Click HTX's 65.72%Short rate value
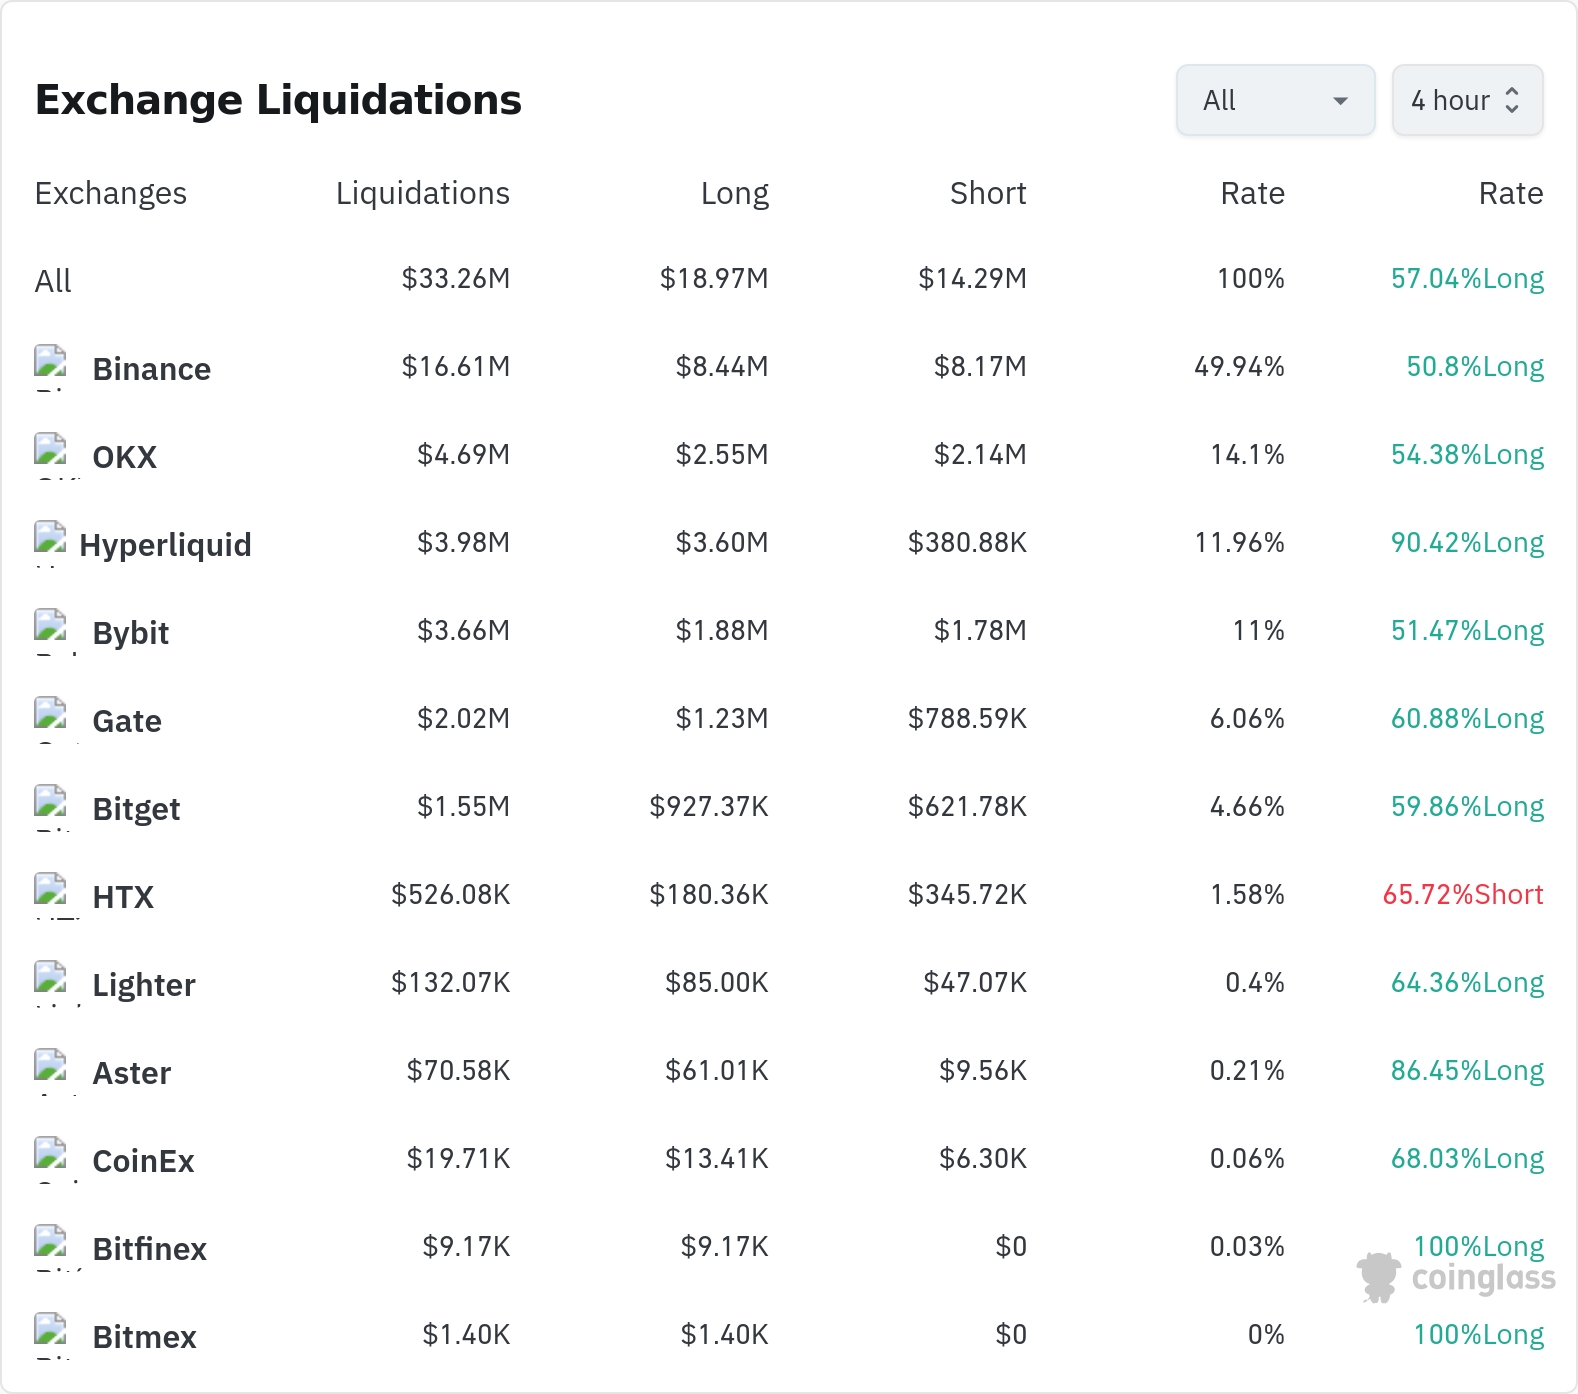 pos(1463,894)
